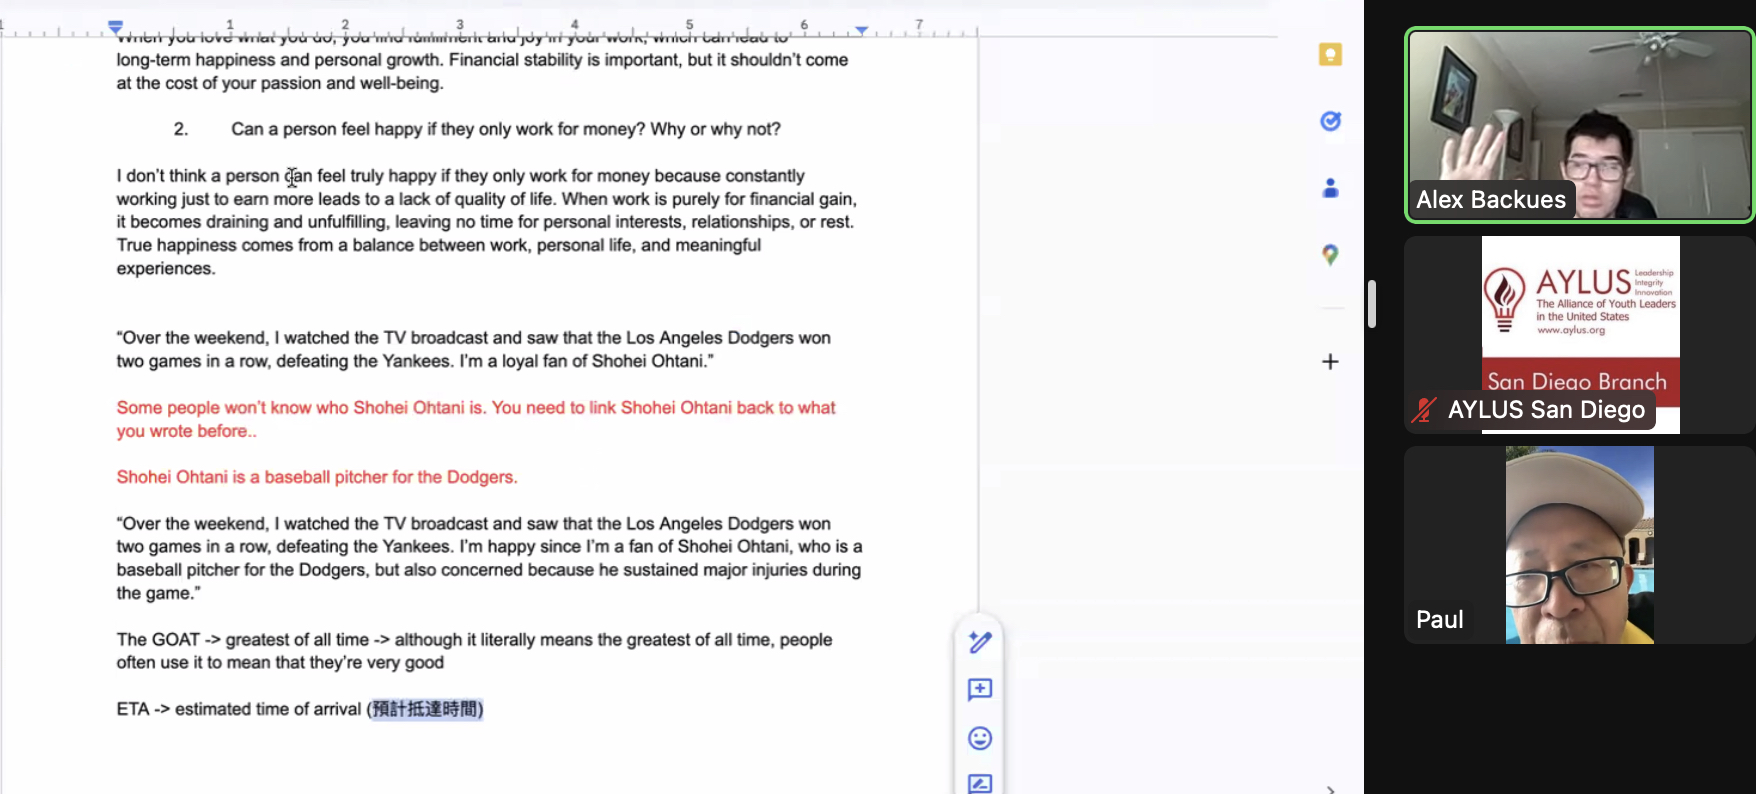Click the line 'often use it to mean'
This screenshot has width=1756, height=794.
click(280, 663)
